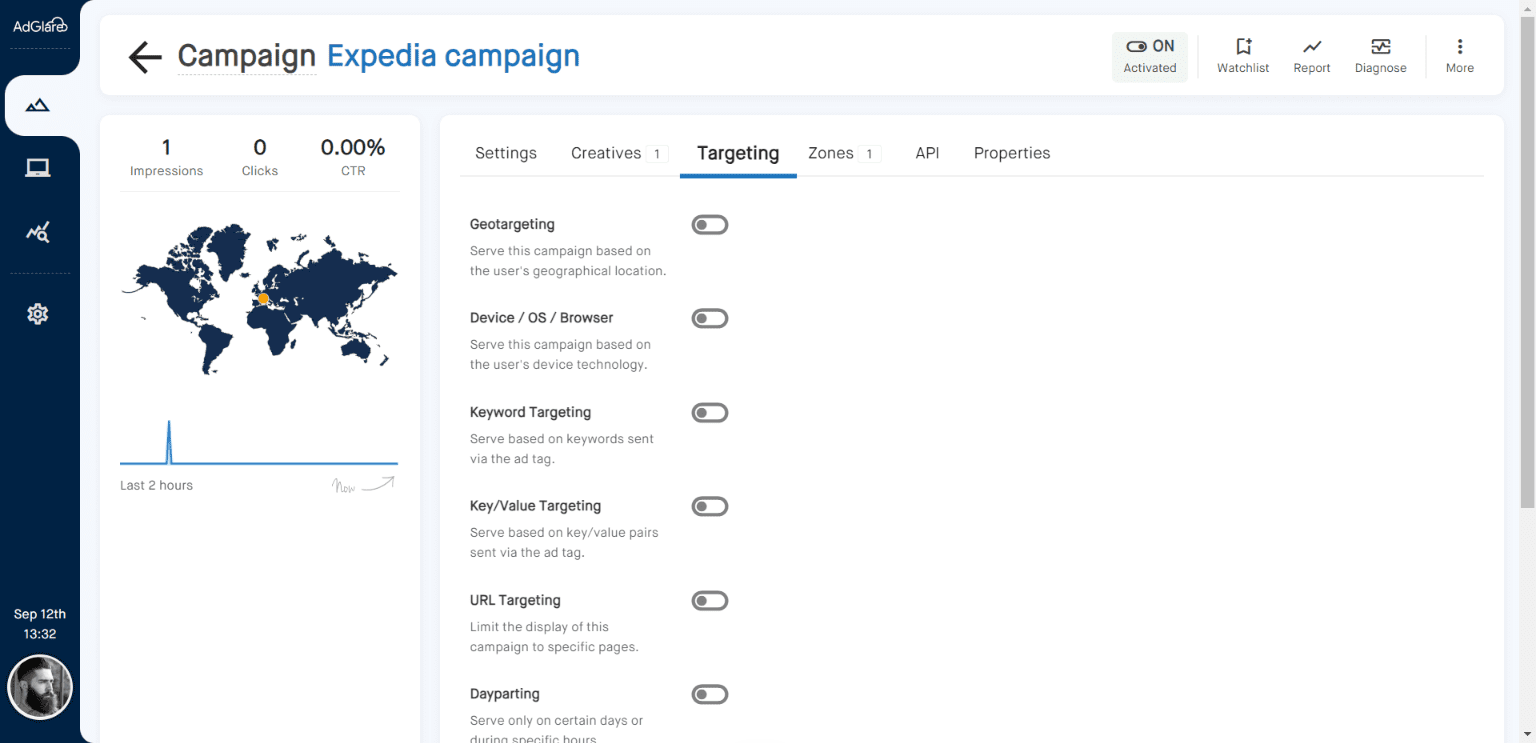Open the statistics icon in the sidebar
Viewport: 1536px width, 743px height.
point(37,231)
